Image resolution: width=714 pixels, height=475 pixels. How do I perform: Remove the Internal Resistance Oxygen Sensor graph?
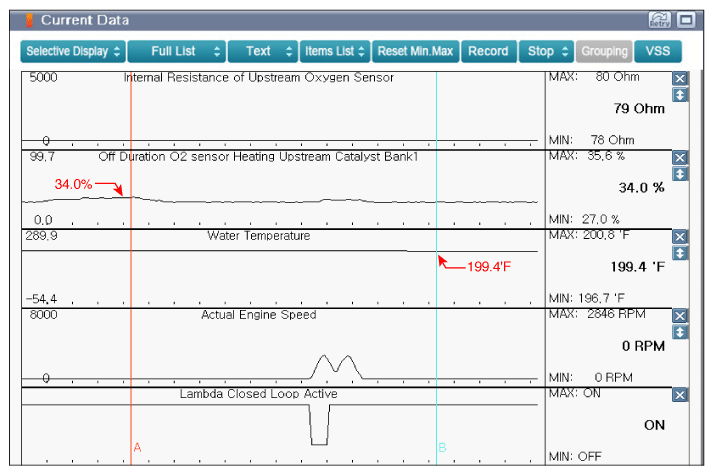680,78
